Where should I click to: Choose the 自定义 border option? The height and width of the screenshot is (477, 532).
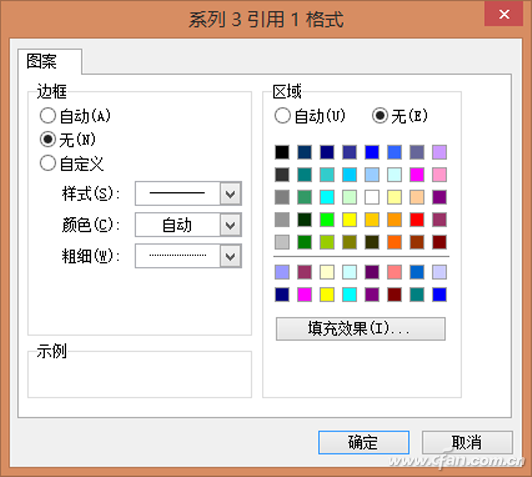coord(72,164)
